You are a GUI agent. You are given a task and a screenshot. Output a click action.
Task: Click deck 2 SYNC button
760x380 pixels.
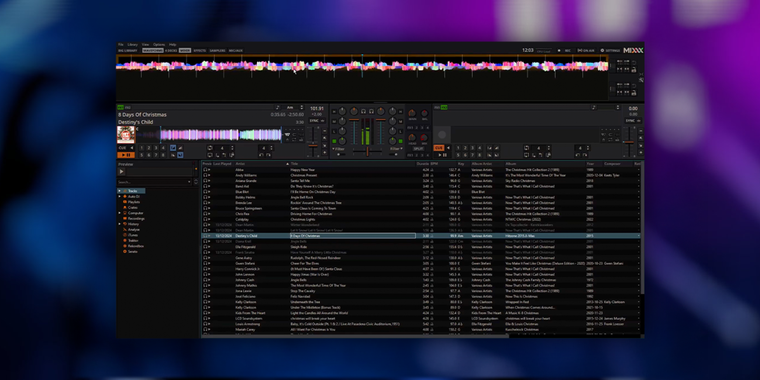(630, 121)
